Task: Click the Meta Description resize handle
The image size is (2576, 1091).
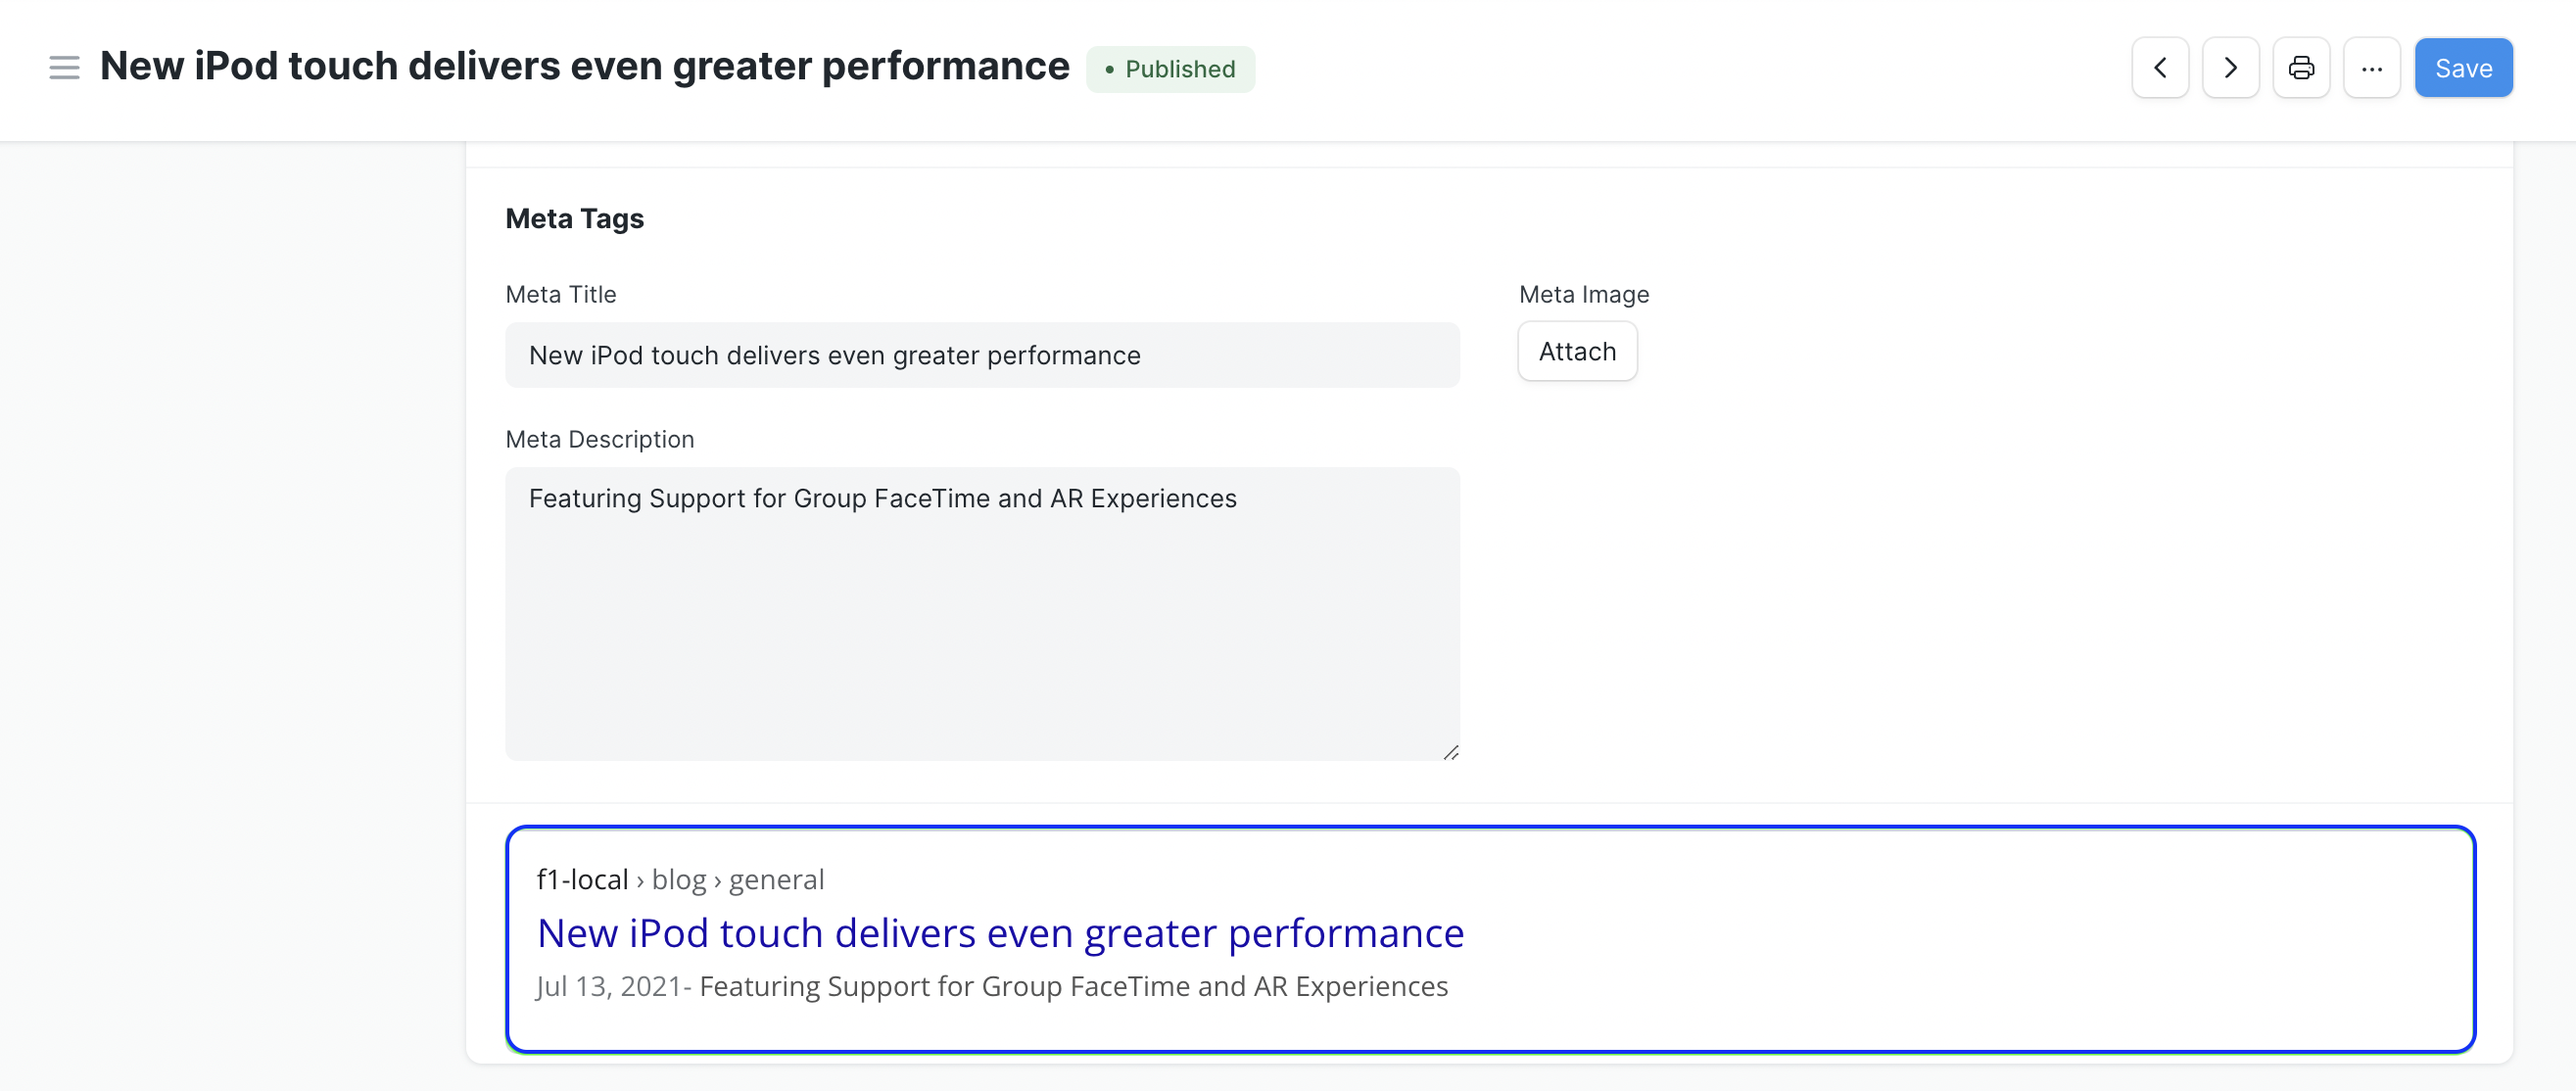Action: pyautogui.click(x=1450, y=752)
